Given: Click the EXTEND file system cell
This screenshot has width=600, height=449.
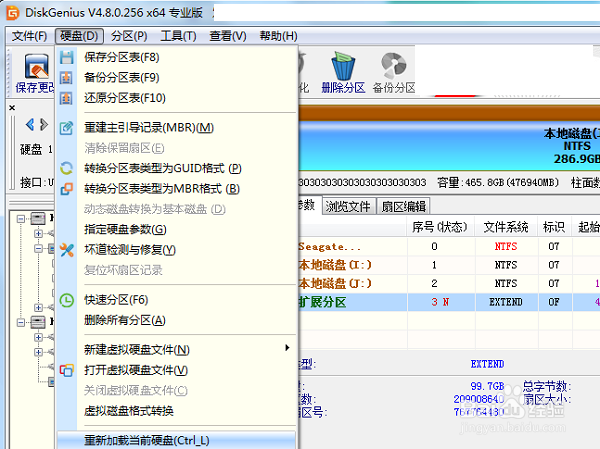Looking at the screenshot, I should pos(506,302).
